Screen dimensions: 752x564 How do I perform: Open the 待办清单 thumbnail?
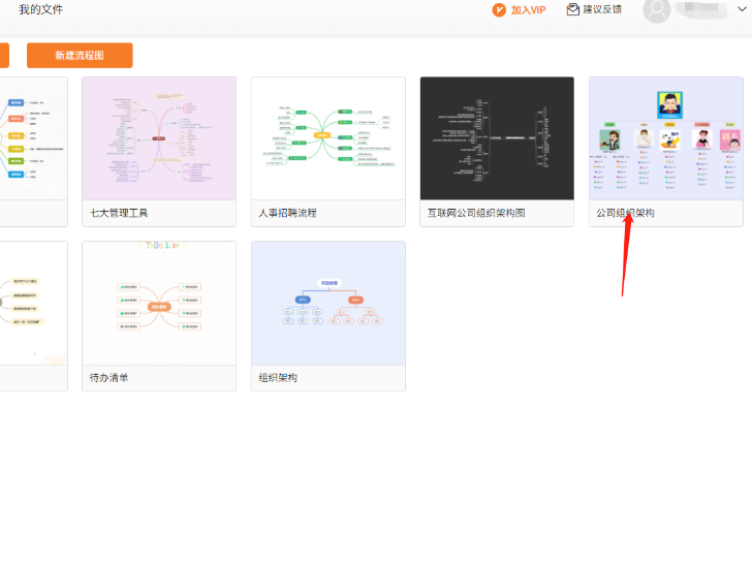[159, 303]
